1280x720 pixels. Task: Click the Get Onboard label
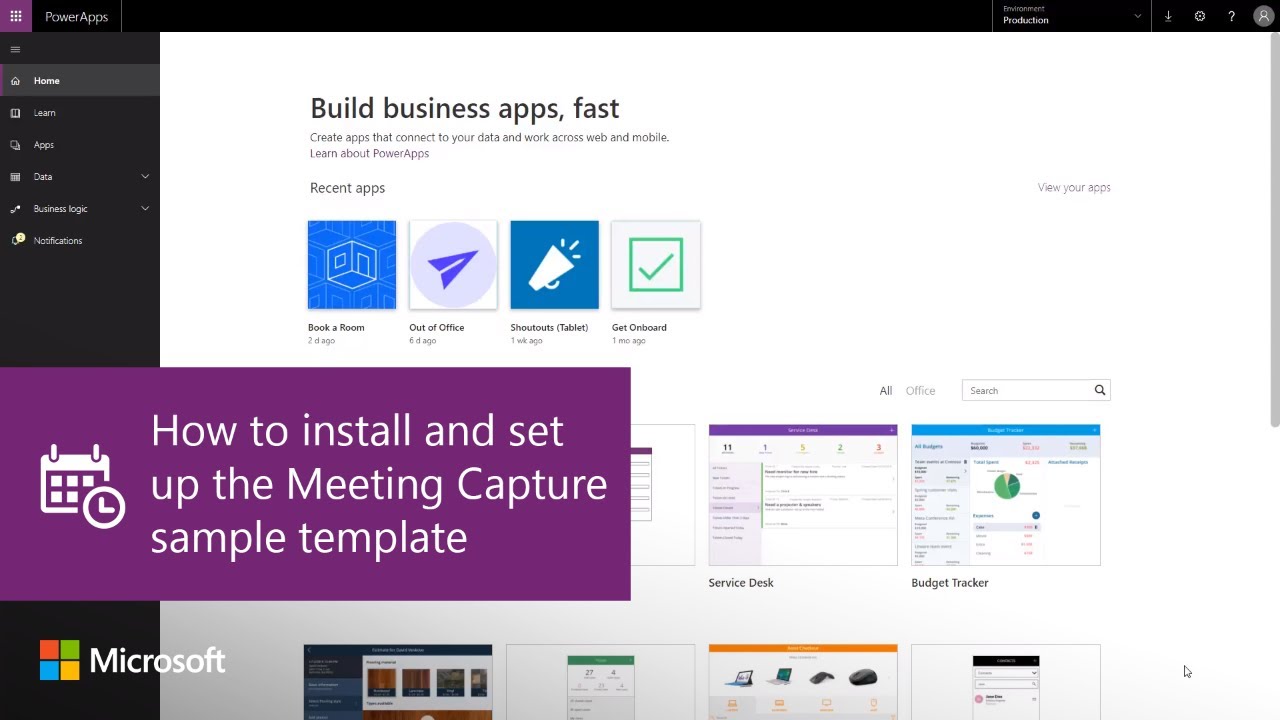639,327
